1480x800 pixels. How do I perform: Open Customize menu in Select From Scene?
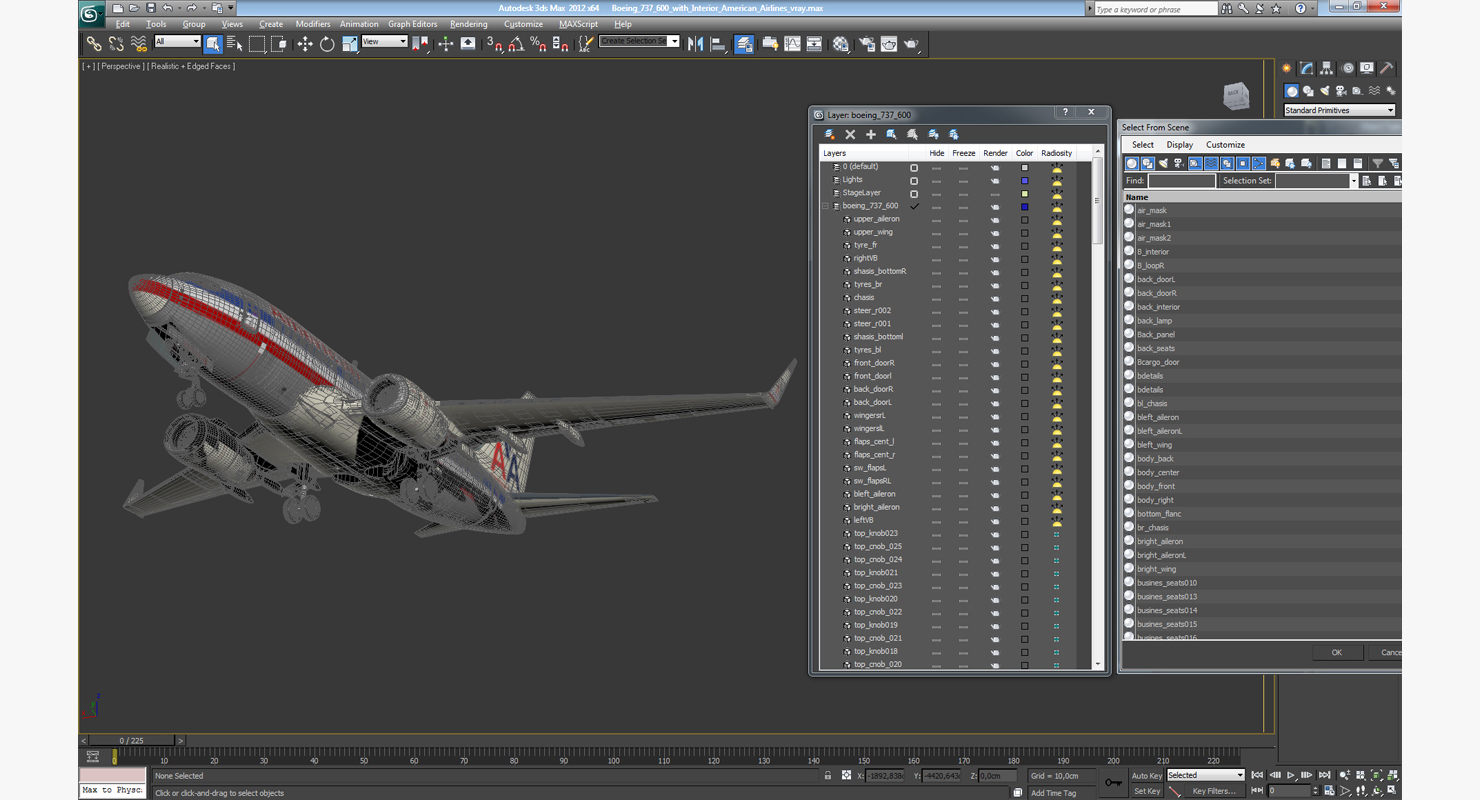pyautogui.click(x=1225, y=145)
